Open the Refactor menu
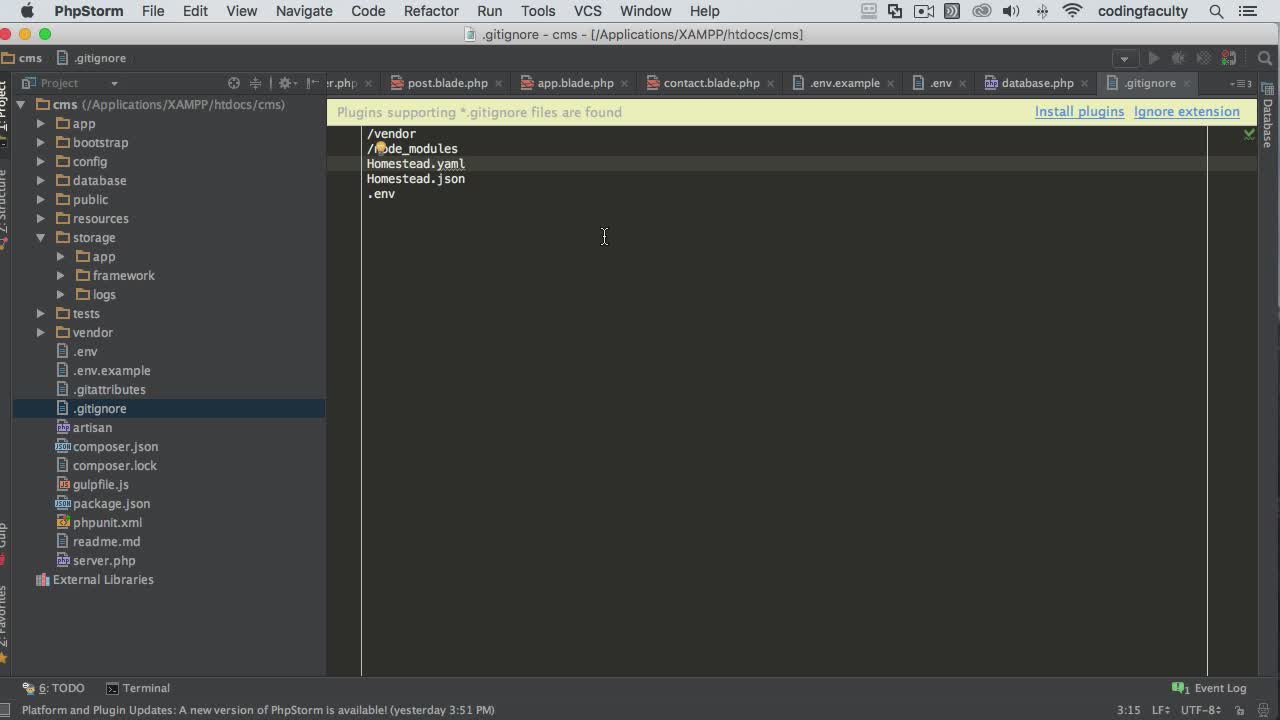 pos(431,11)
